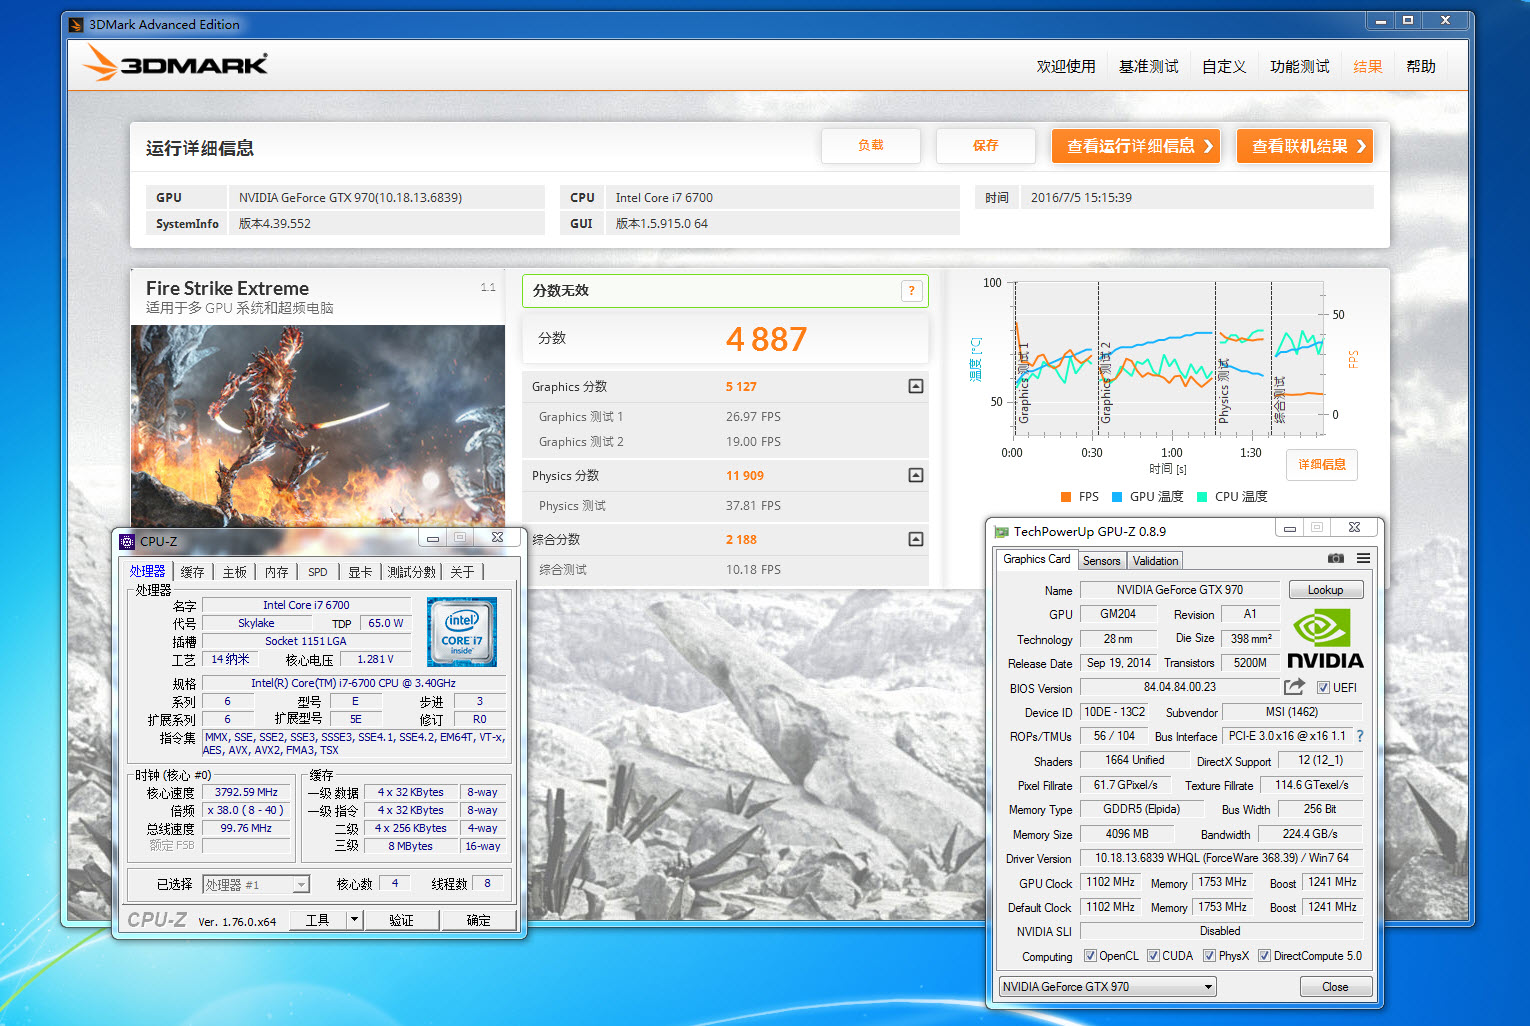This screenshot has width=1530, height=1026.
Task: Click the BIOS export share icon
Action: coord(1294,687)
